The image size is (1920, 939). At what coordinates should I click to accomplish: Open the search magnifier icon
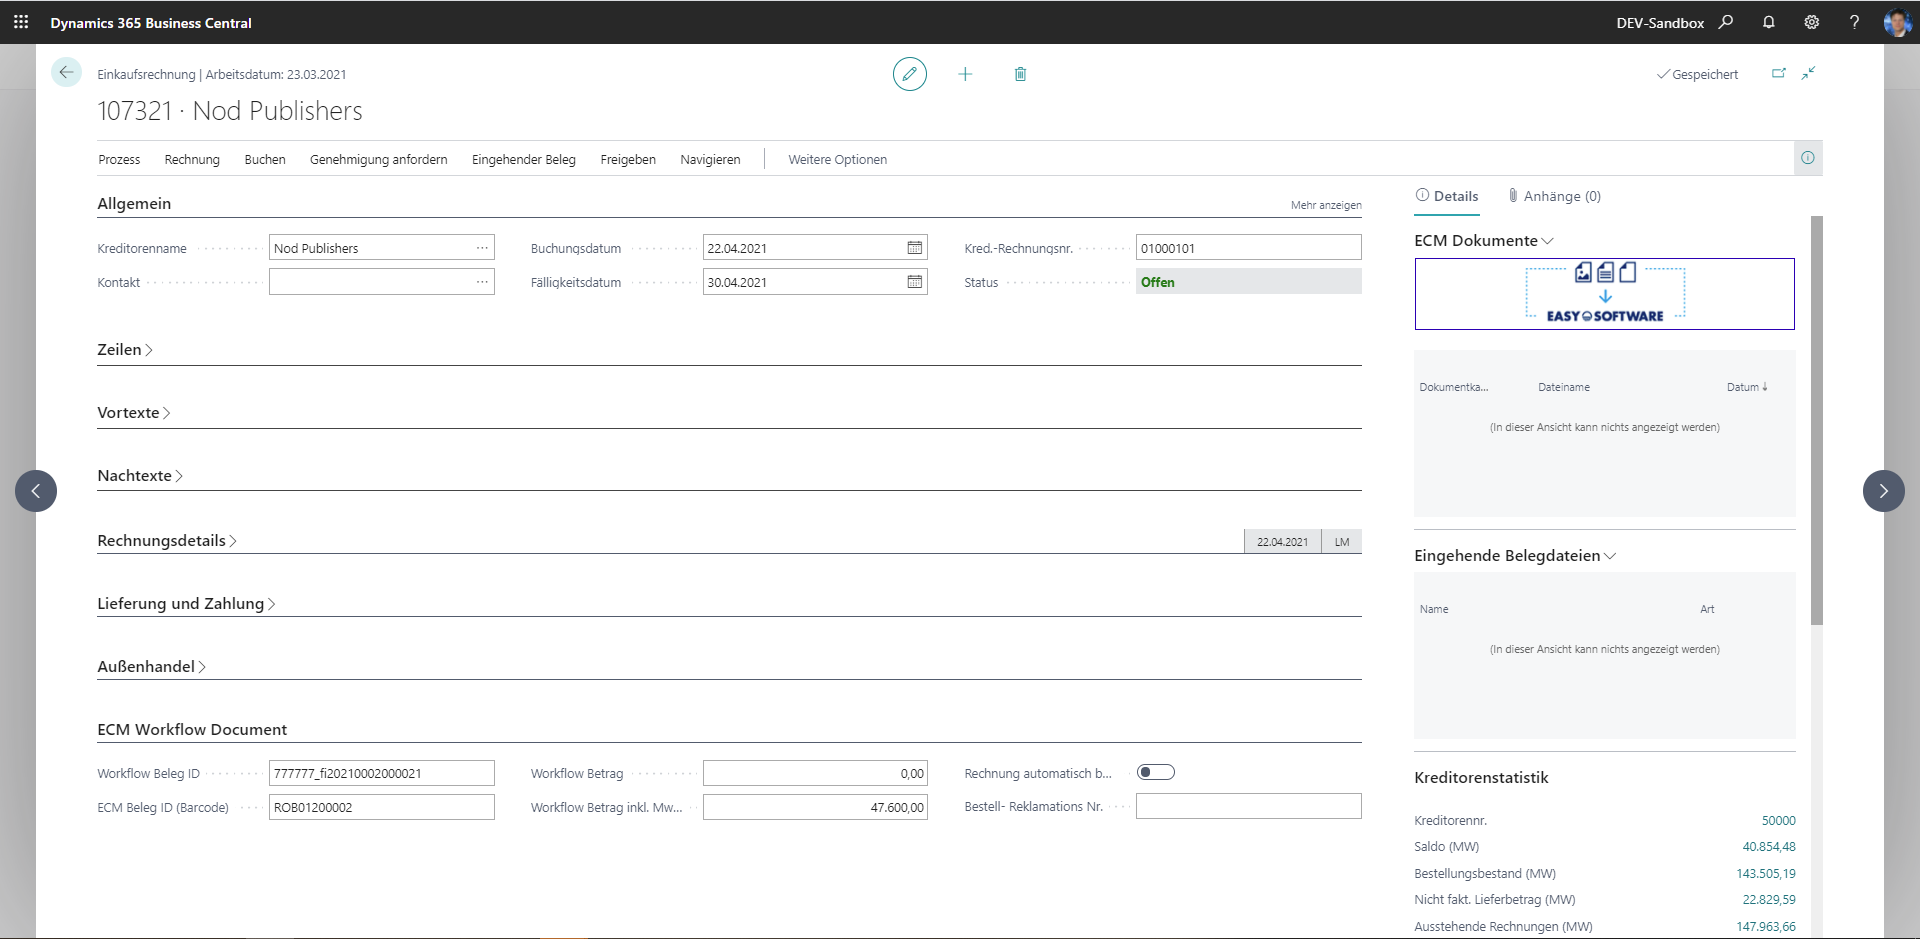(1726, 22)
